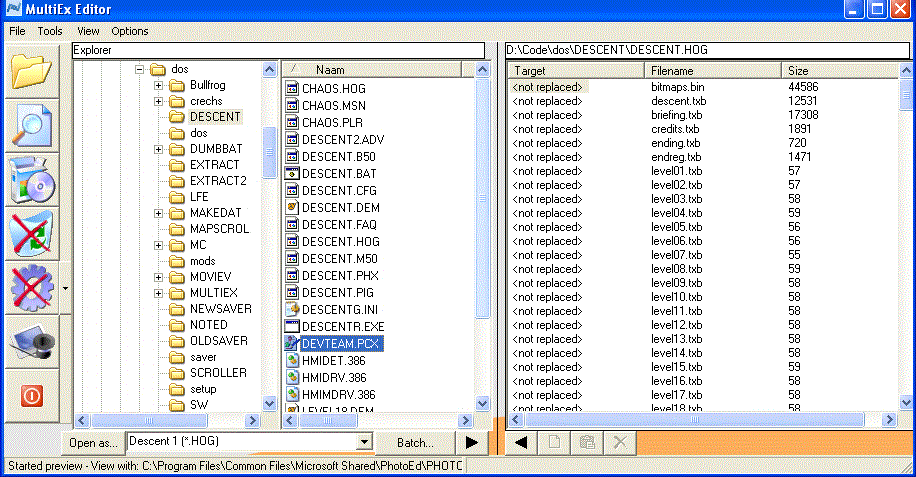Click the Batch... button
This screenshot has width=916, height=477.
click(x=415, y=443)
